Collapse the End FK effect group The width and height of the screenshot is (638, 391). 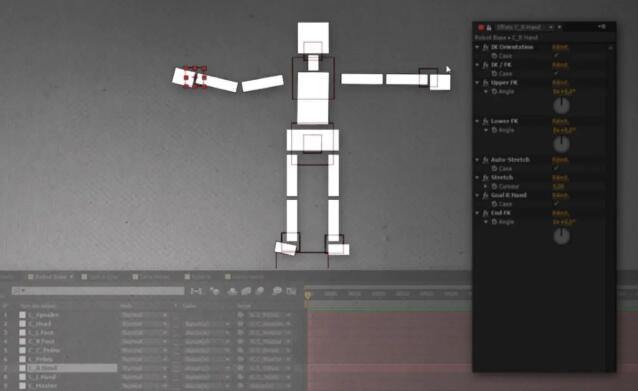pos(477,213)
